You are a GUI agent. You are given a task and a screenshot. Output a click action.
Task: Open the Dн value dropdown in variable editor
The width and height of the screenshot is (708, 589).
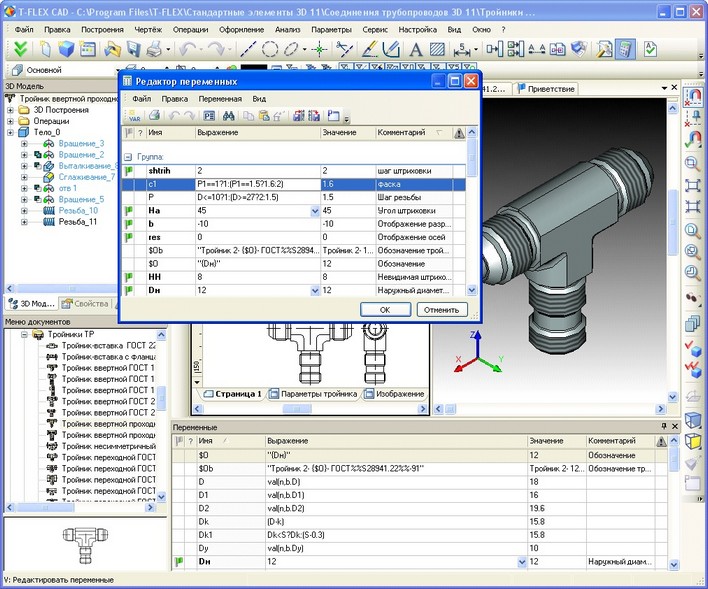[x=315, y=290]
